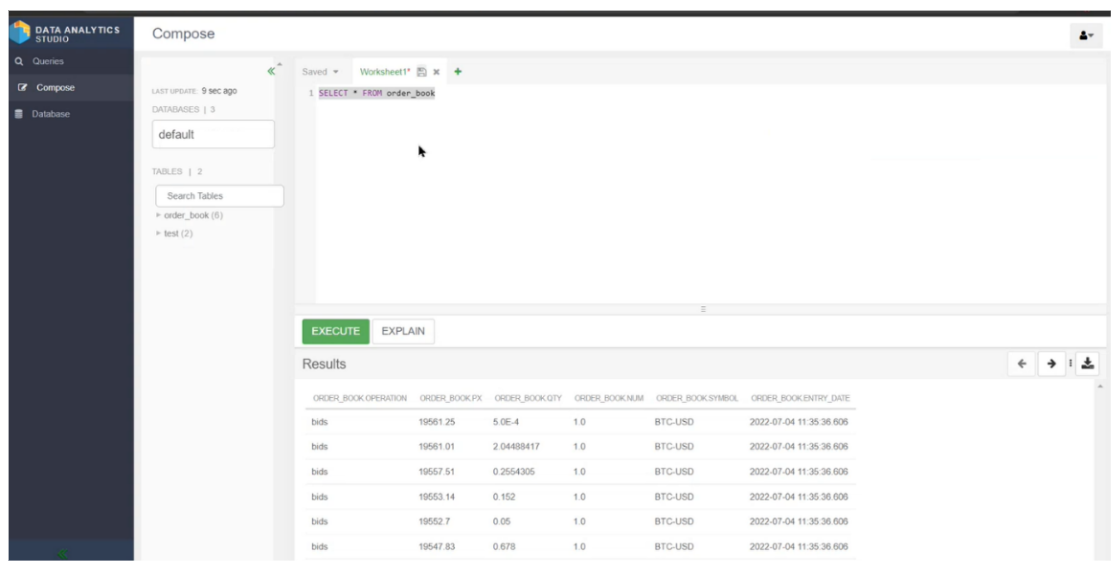
Task: Collapse the left navigation sidebar arrows
Action: pyautogui.click(x=63, y=553)
